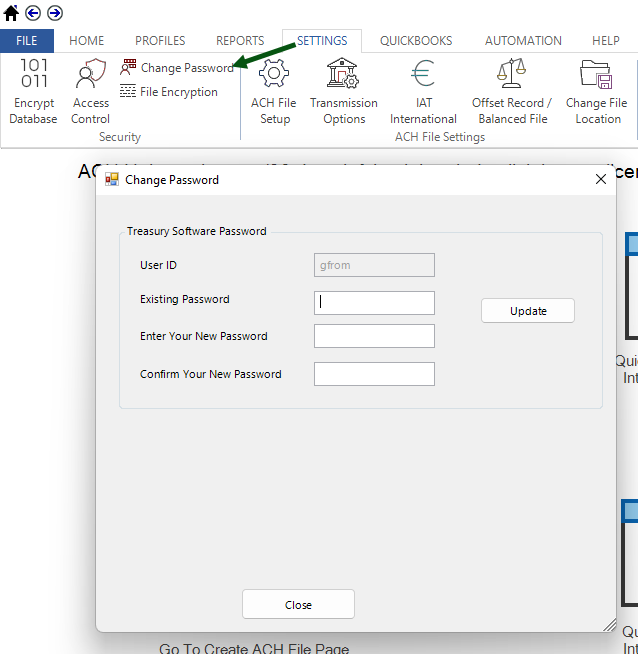
Task: Click the Update button
Action: click(527, 311)
